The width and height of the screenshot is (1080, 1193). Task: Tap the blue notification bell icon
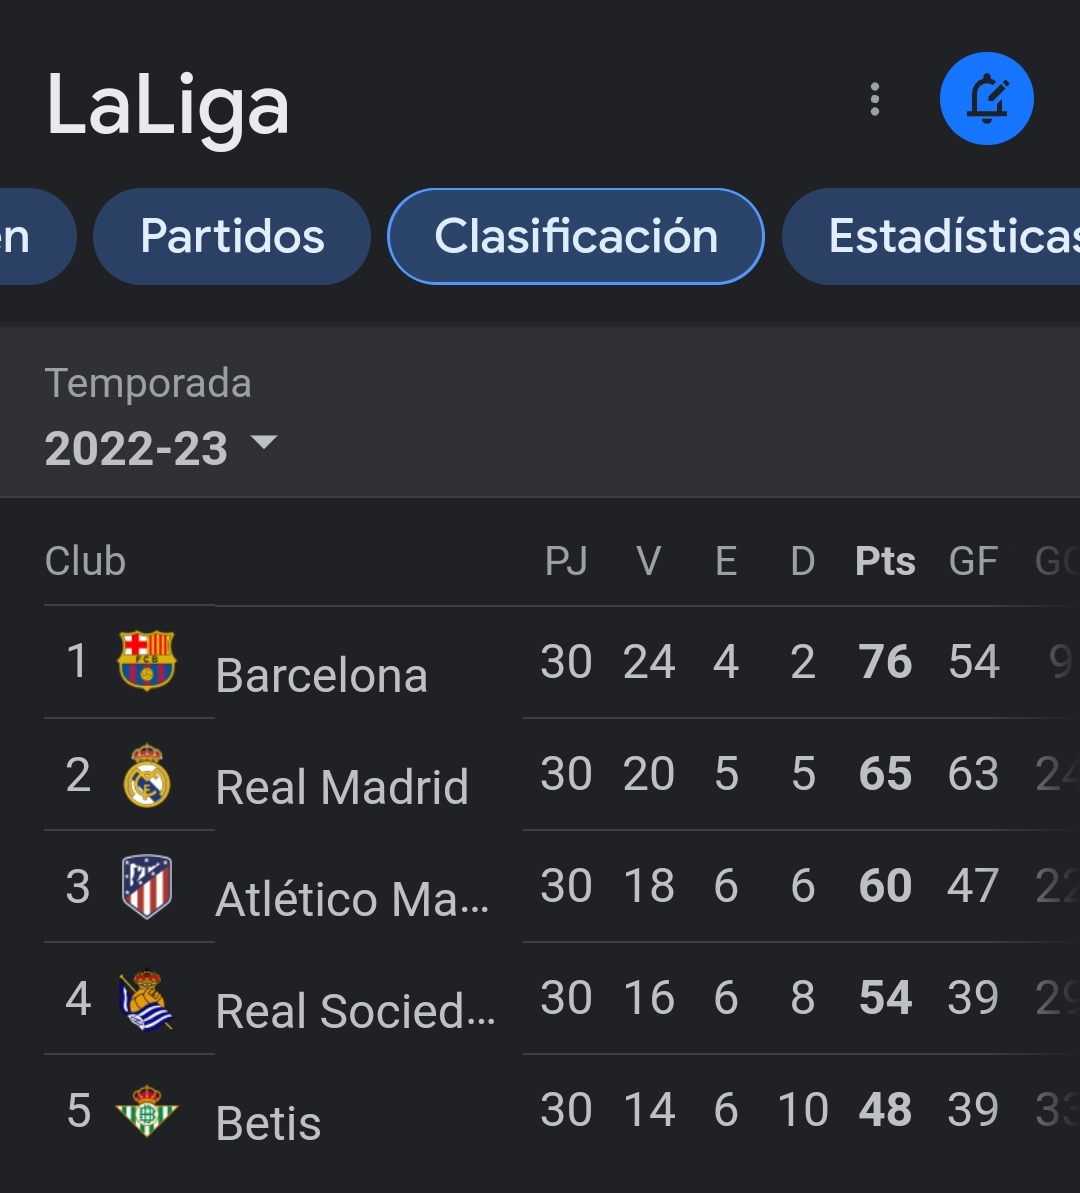pos(986,99)
